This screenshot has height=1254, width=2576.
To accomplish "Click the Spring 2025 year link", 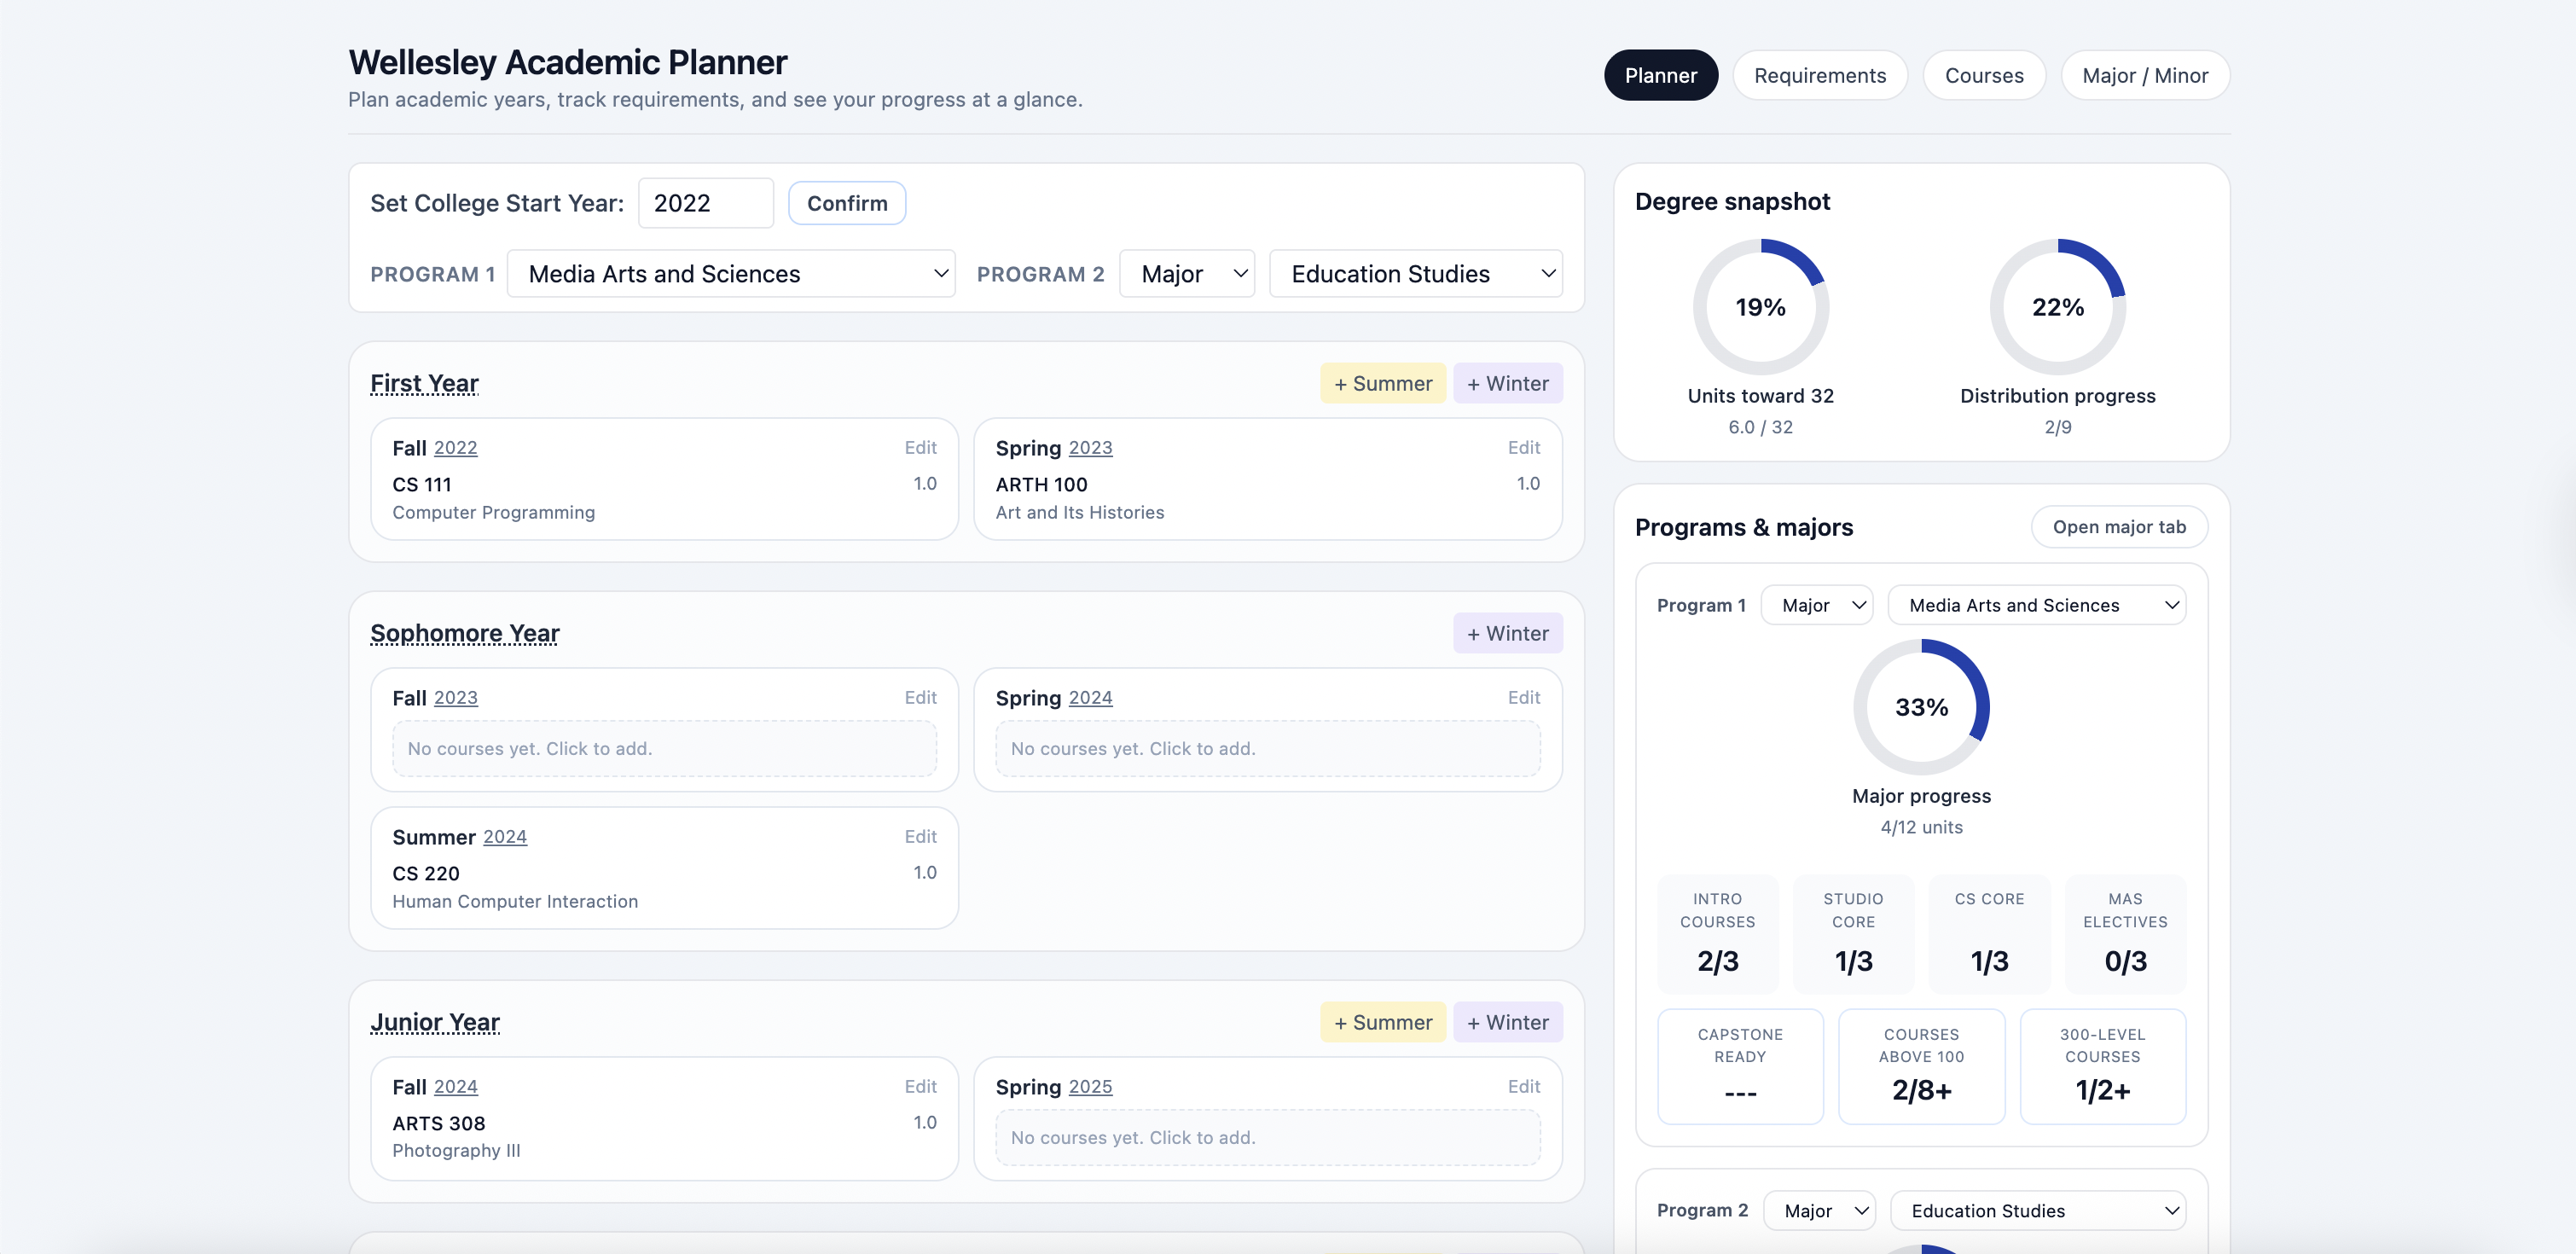I will pyautogui.click(x=1090, y=1087).
